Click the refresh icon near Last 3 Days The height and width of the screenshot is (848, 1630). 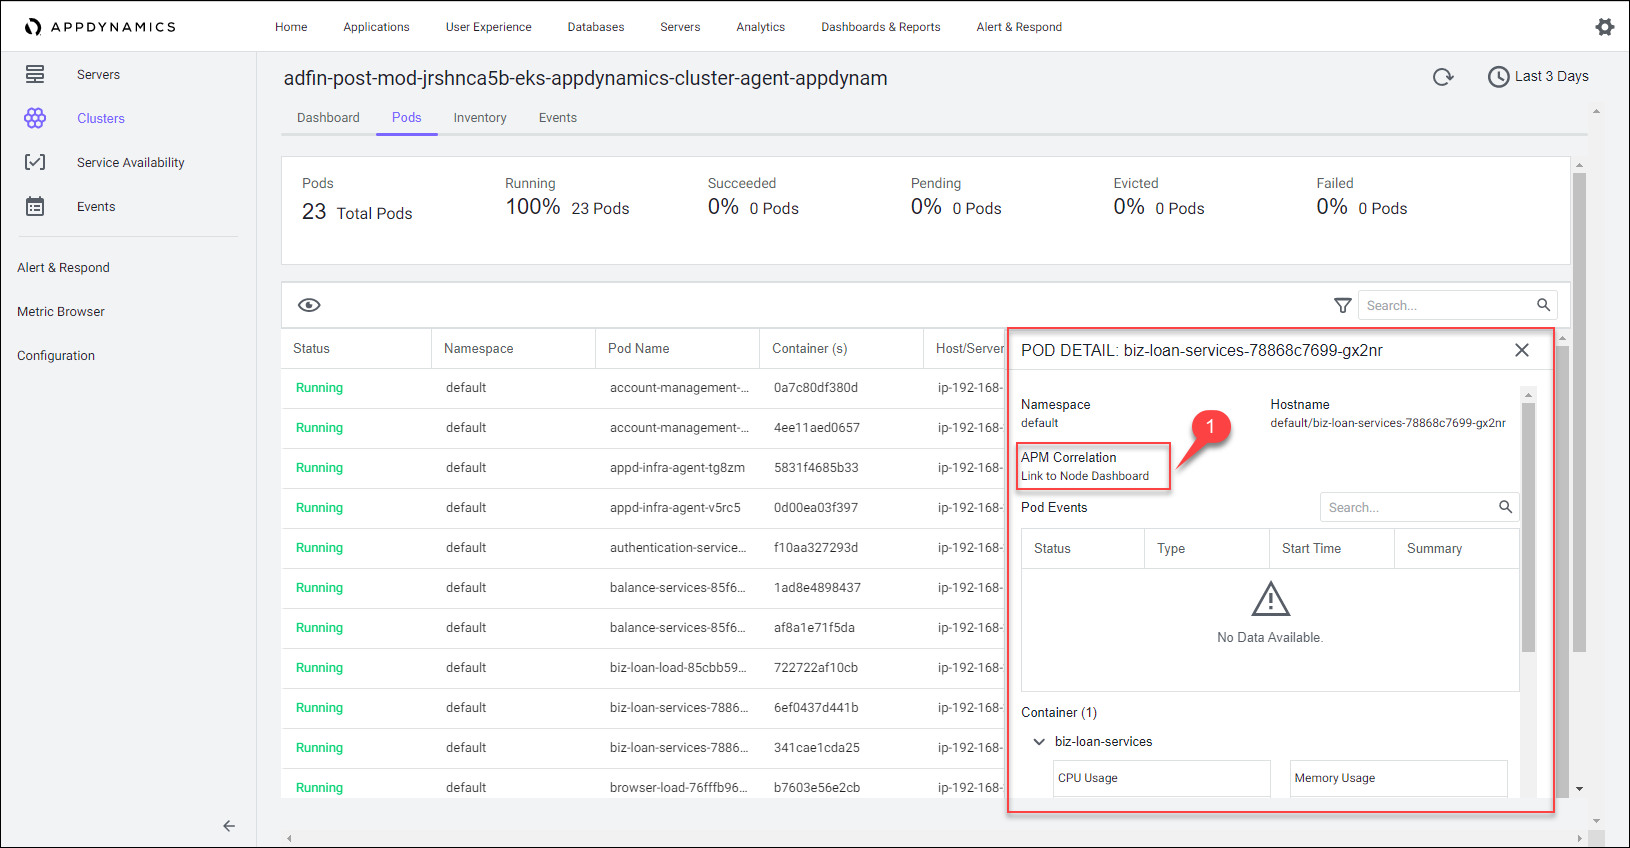(1442, 77)
